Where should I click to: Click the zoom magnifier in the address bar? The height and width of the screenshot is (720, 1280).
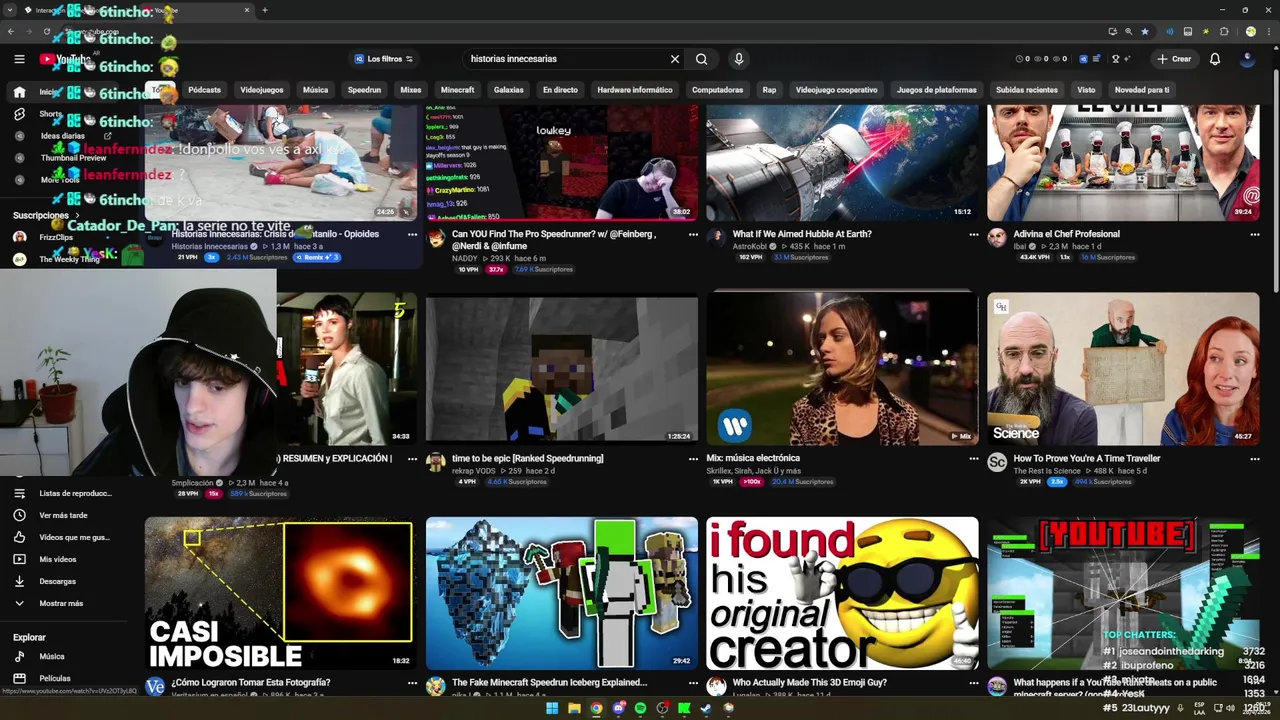(1128, 31)
